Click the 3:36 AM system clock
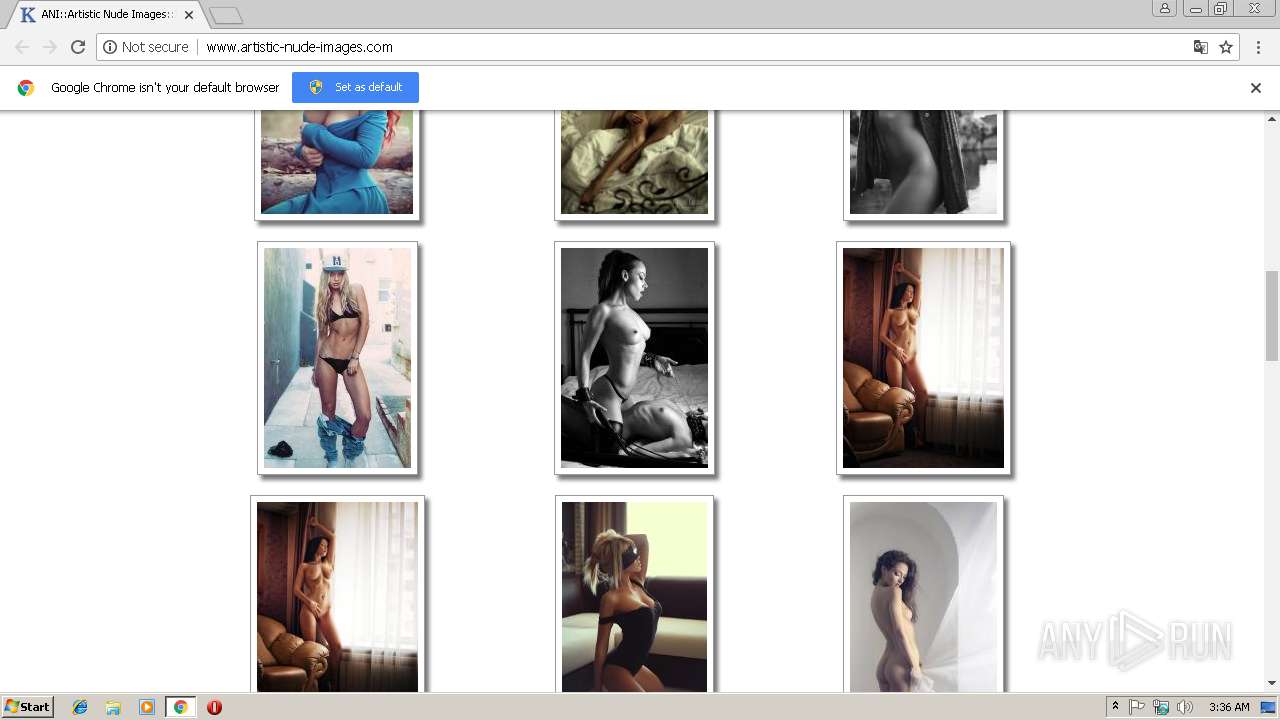Viewport: 1280px width, 720px height. (1229, 707)
